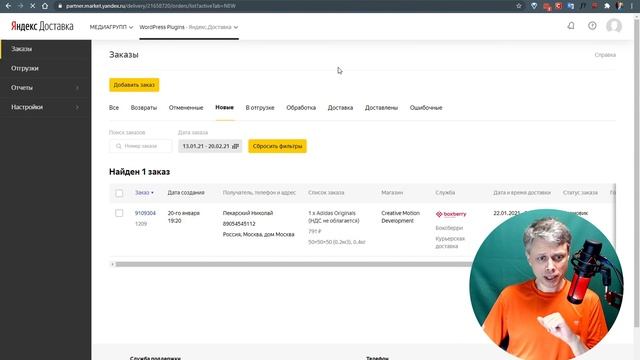Expand МЕДИАГРУПП account dropdown

pyautogui.click(x=111, y=27)
